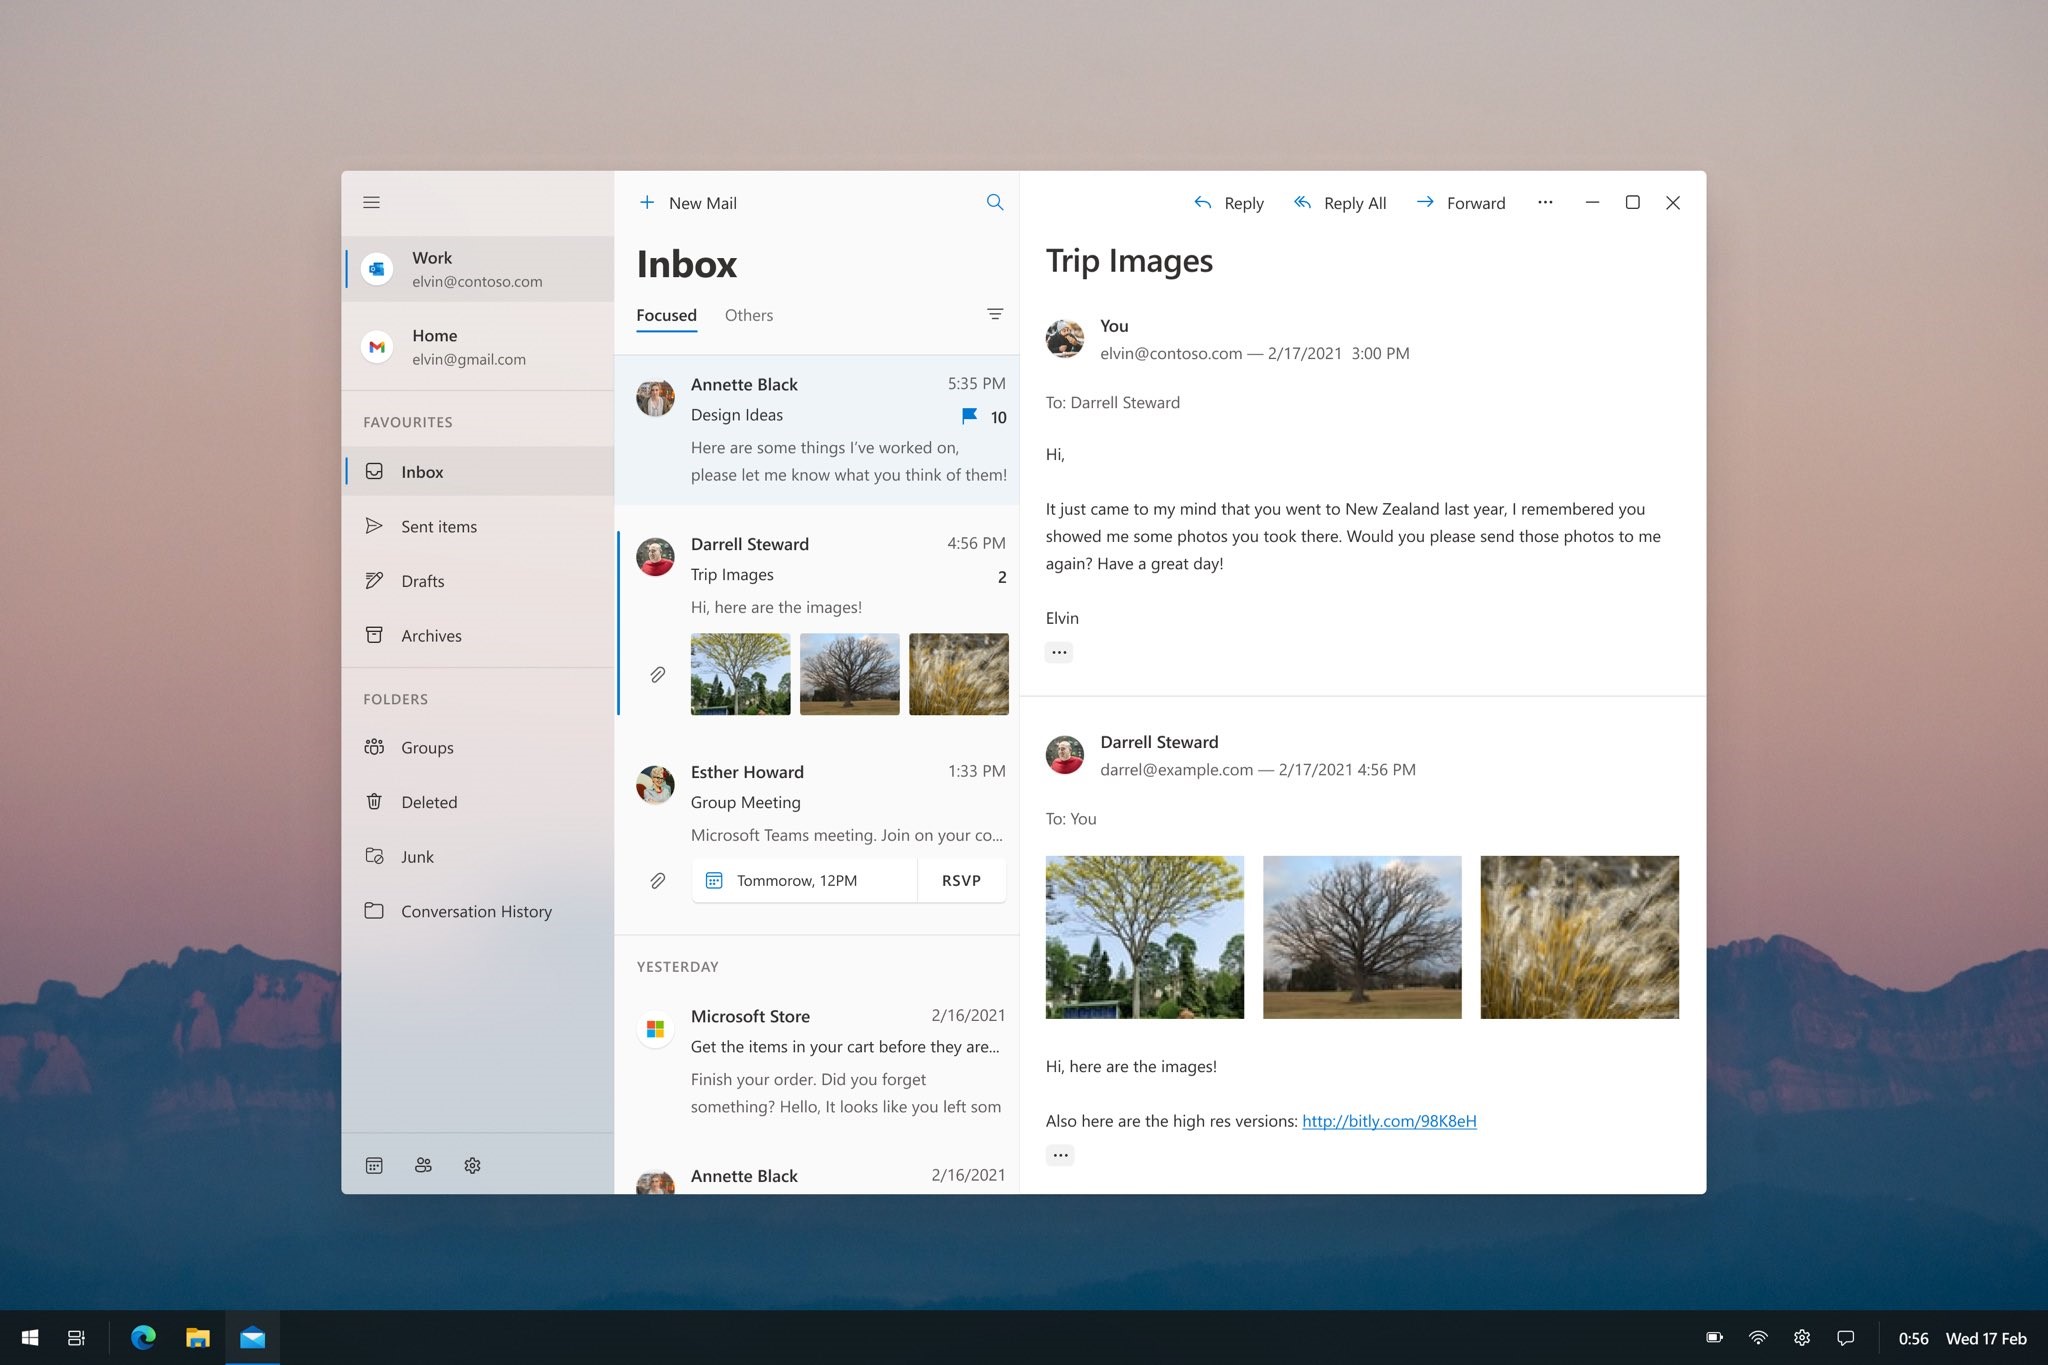Click the New Mail button
The image size is (2048, 1365).
click(x=688, y=203)
